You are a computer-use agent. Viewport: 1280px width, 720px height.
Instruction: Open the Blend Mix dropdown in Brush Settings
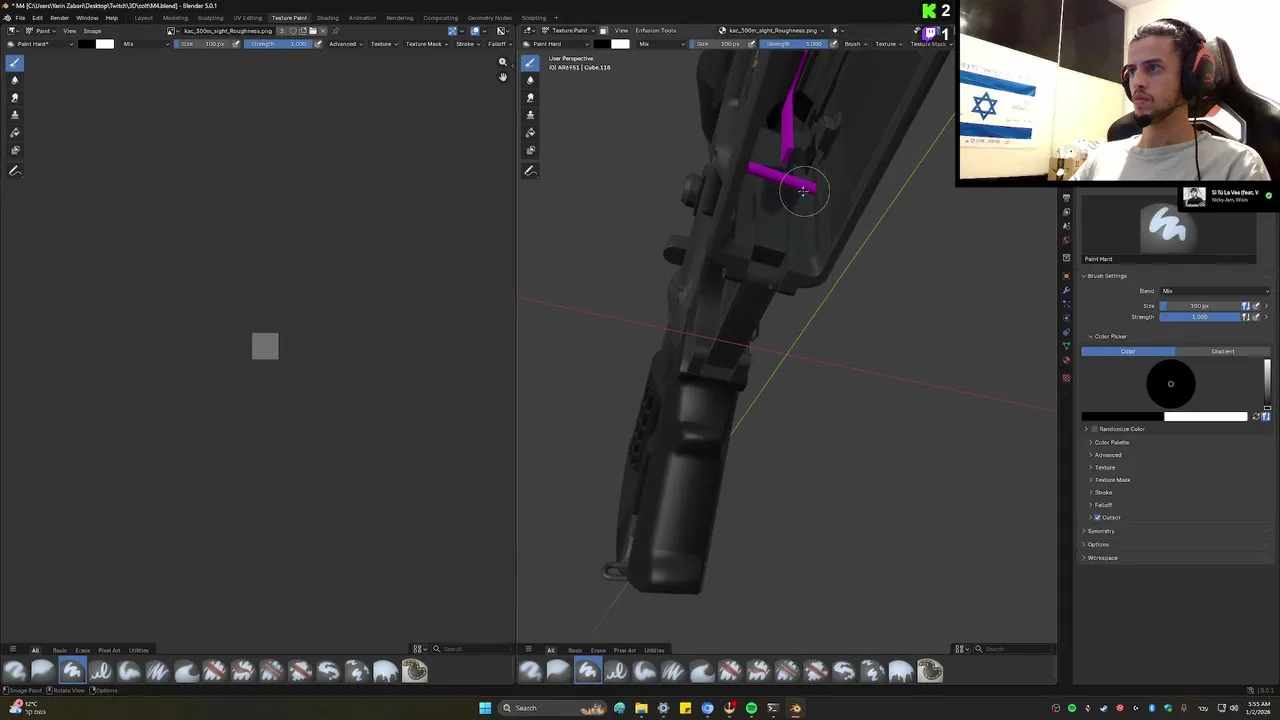point(1214,291)
